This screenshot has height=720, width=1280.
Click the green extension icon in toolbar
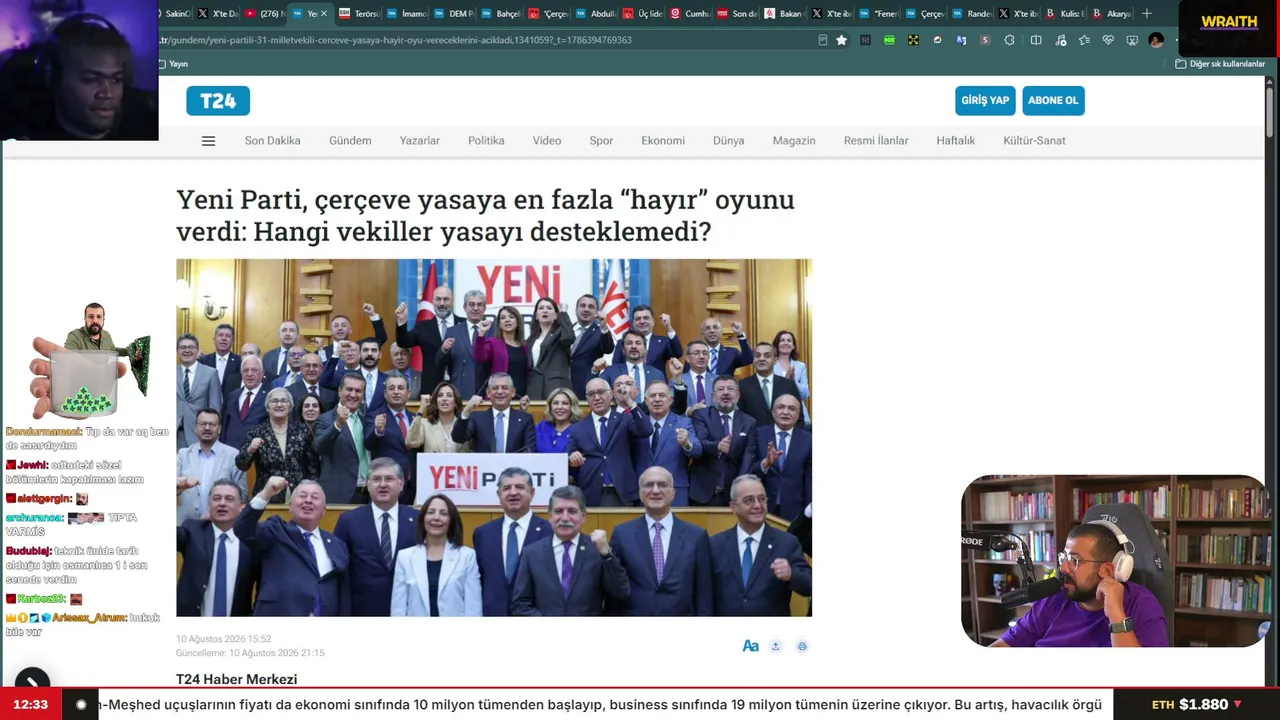[889, 40]
